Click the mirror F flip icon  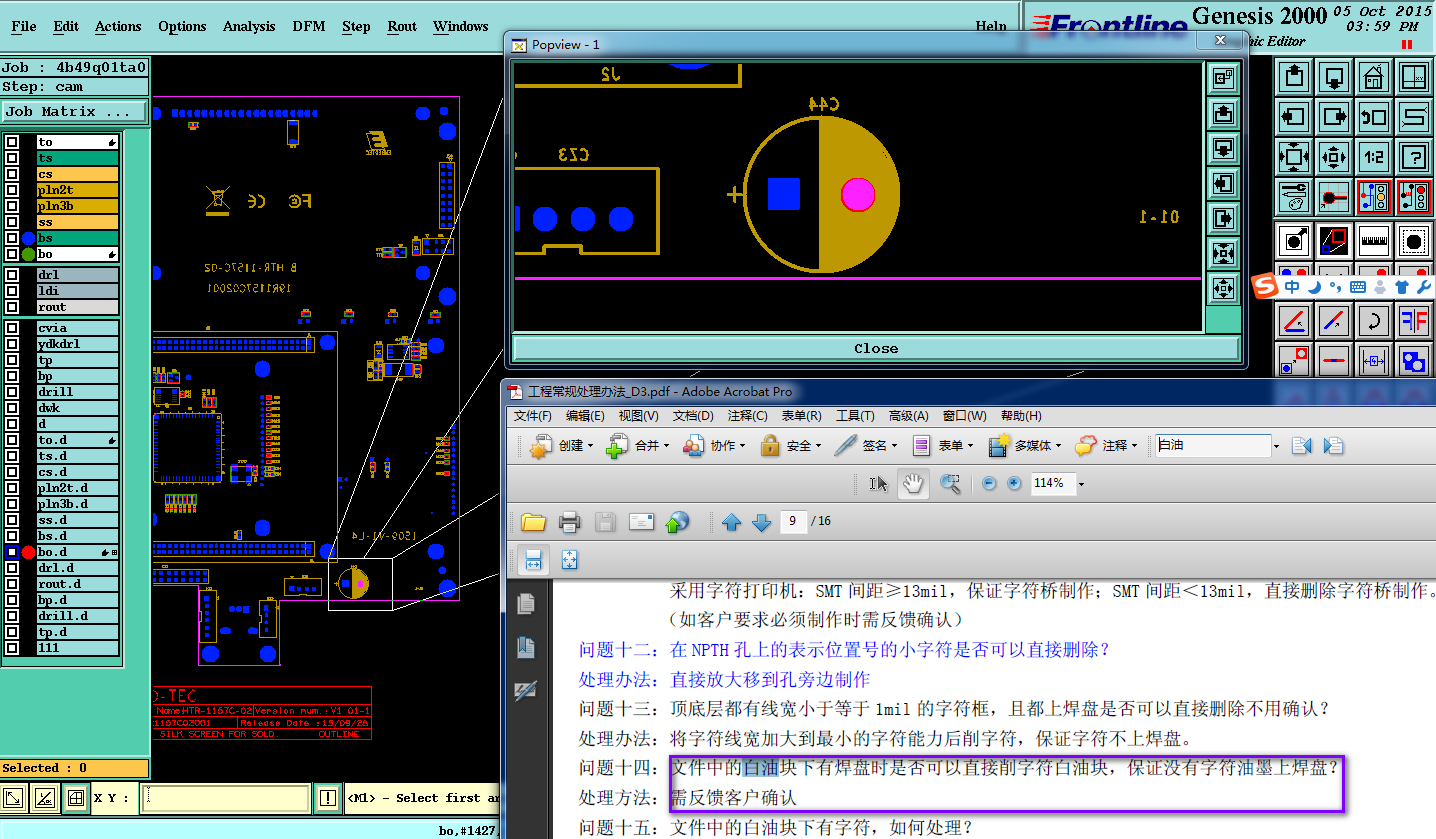tap(1413, 321)
